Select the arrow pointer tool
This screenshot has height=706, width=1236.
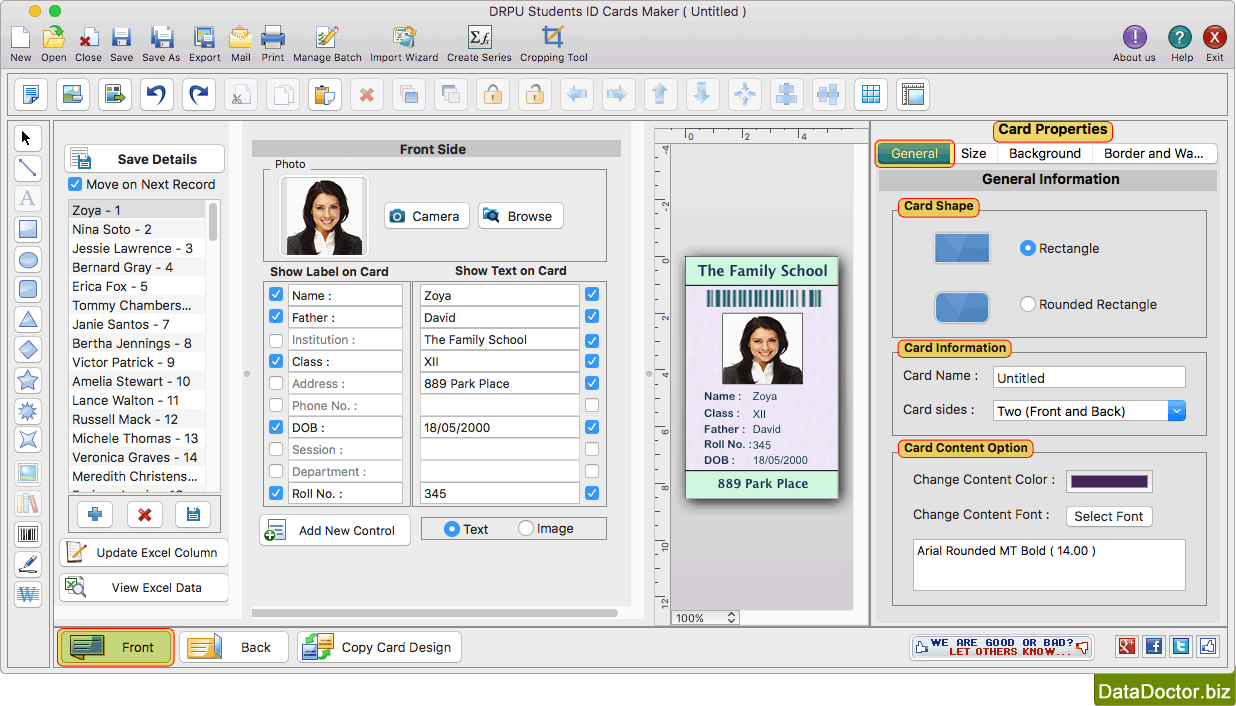tap(28, 138)
